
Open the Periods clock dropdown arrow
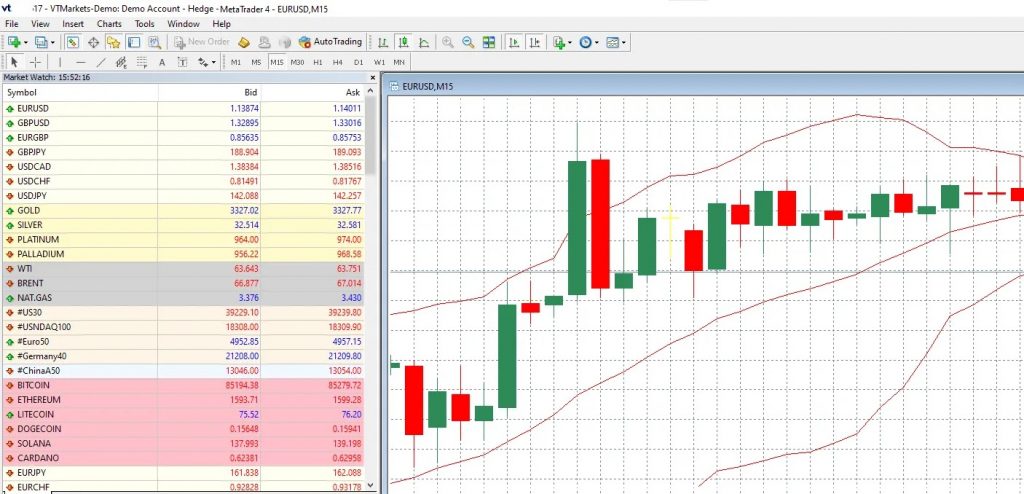[x=597, y=42]
